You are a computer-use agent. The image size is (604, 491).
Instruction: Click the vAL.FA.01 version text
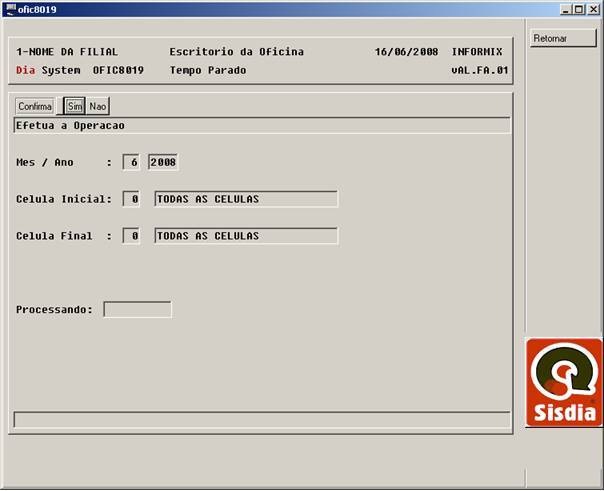pos(480,70)
